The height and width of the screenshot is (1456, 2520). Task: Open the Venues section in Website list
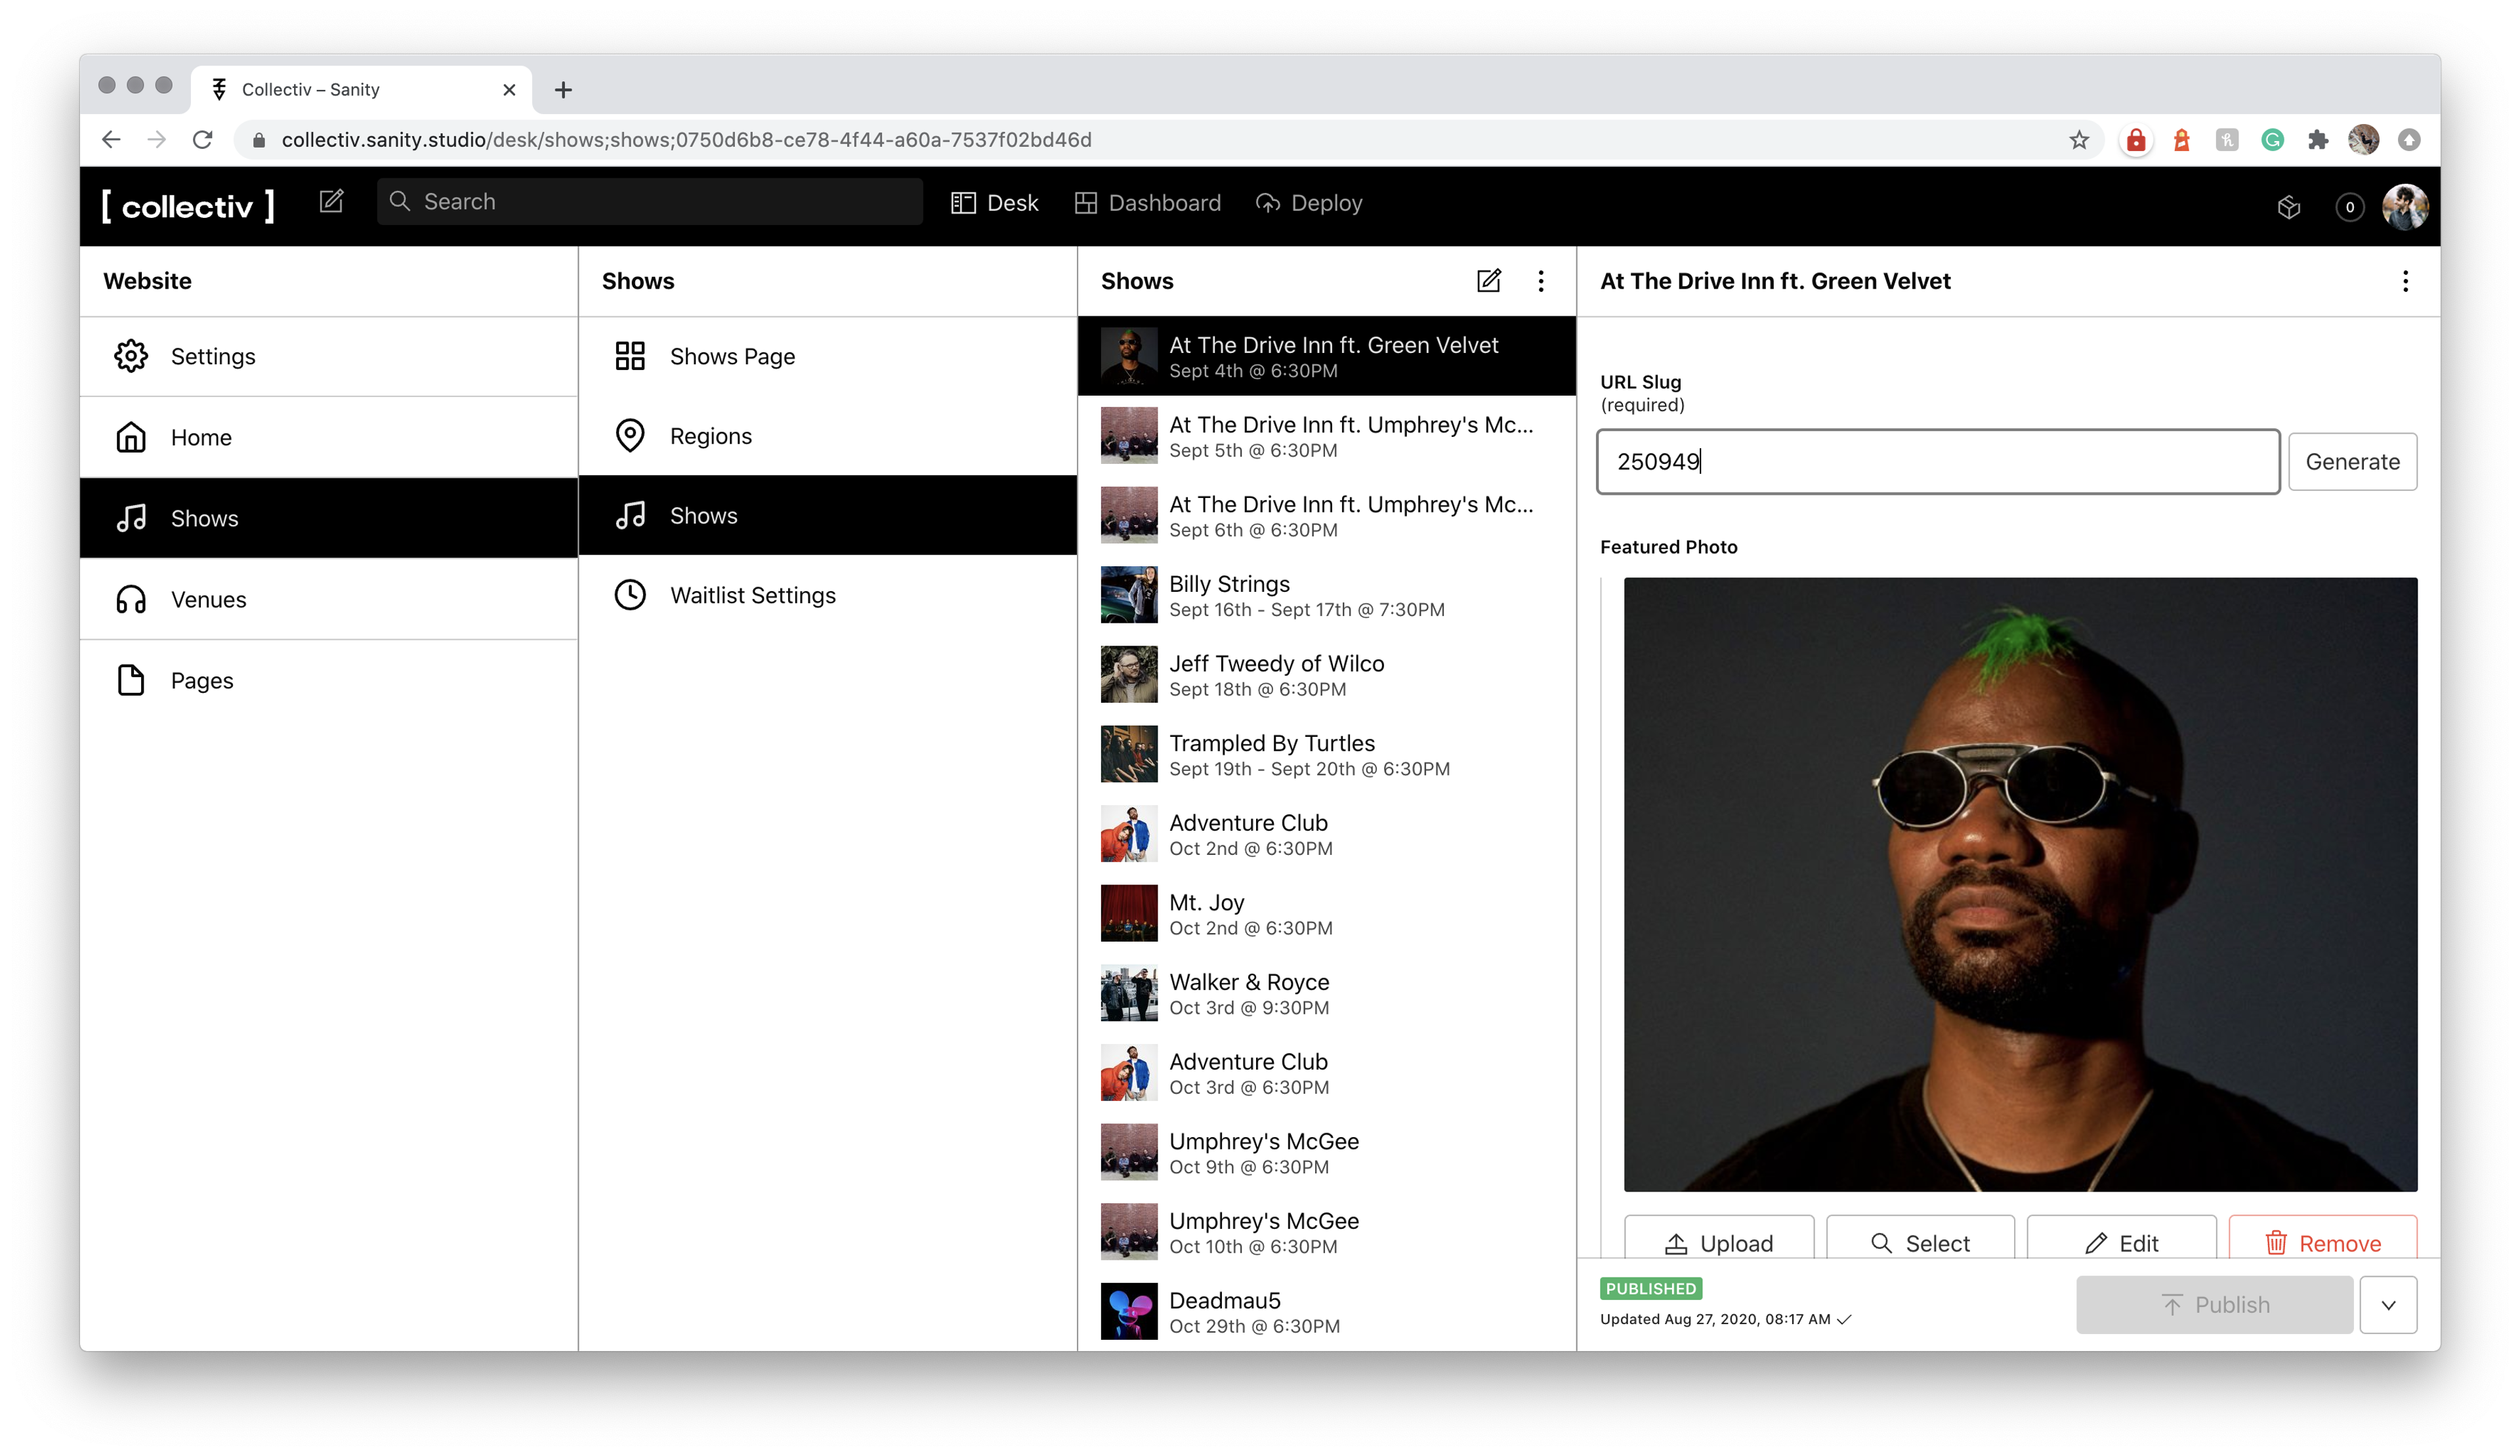coord(208,599)
